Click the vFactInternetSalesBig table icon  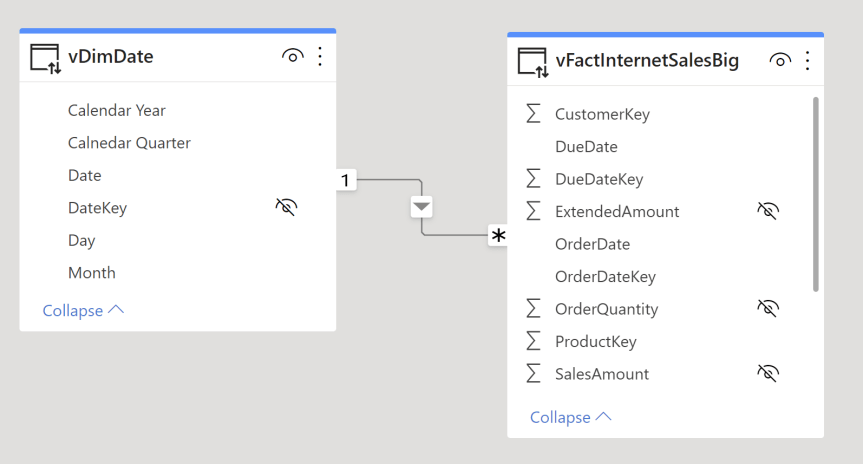(x=533, y=62)
